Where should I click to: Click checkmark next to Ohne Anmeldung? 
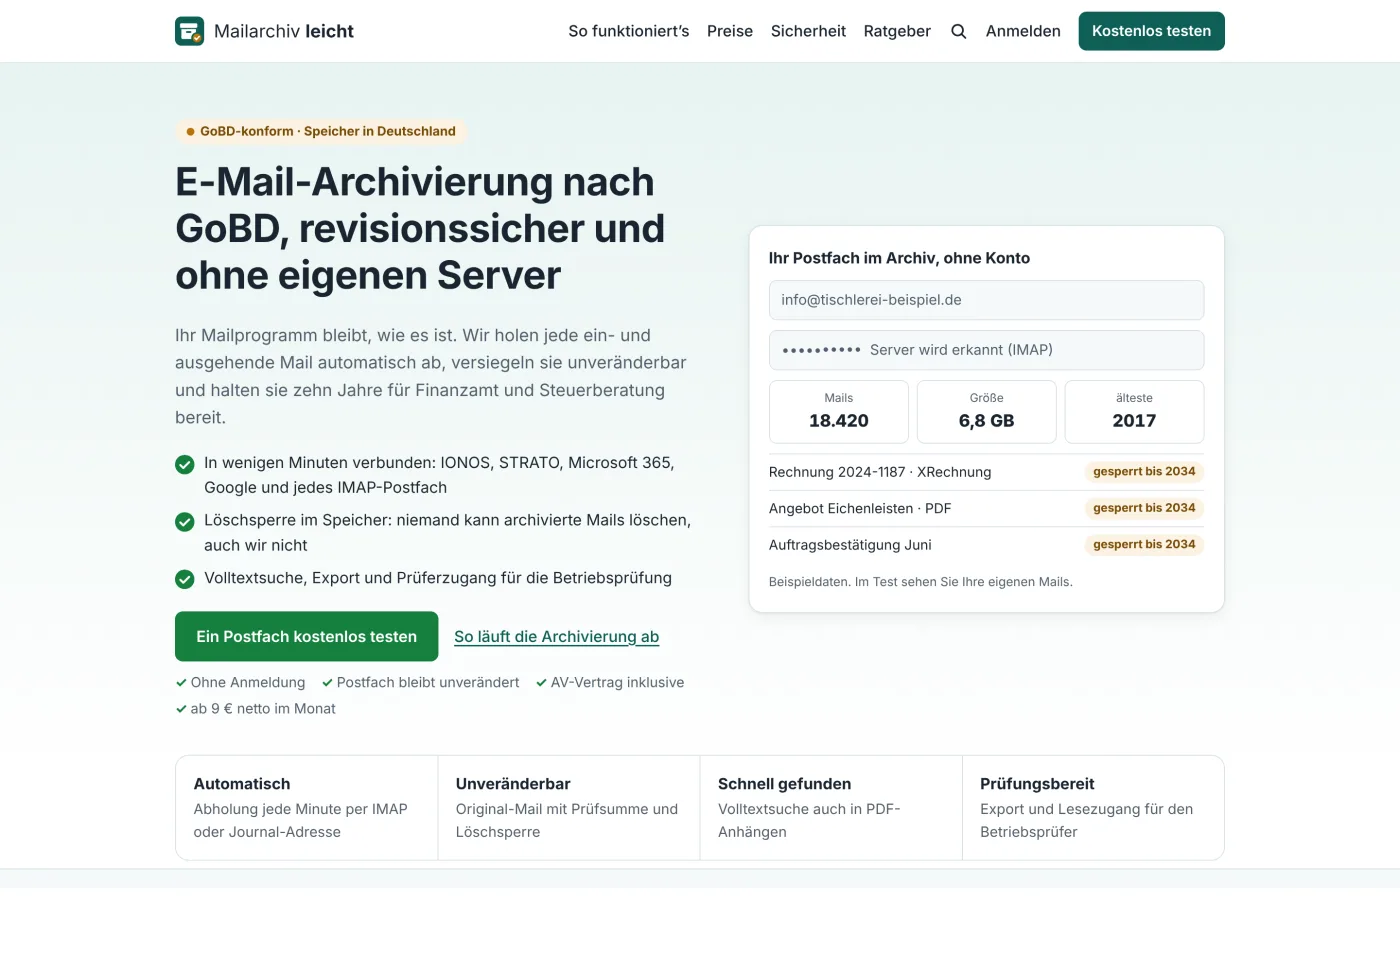[181, 683]
